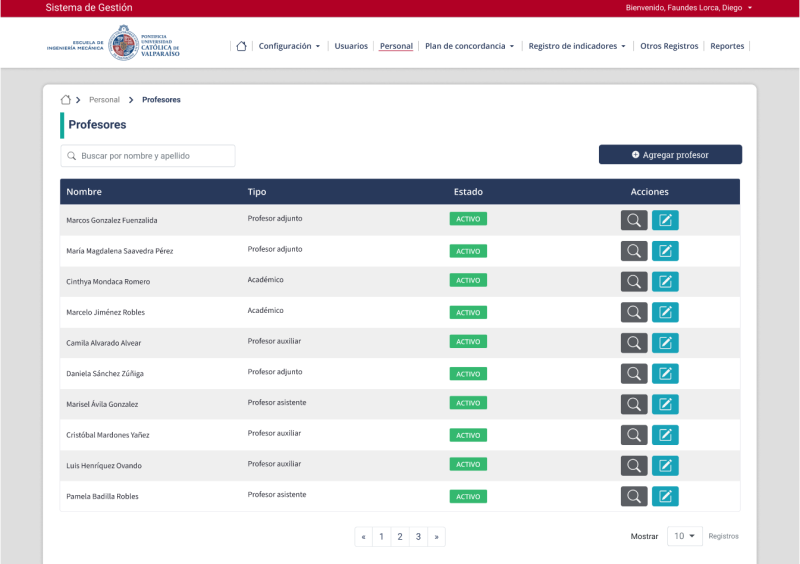Image resolution: width=800 pixels, height=564 pixels.
Task: Click Académico type in Cinthya Mondaca row
Action: [265, 280]
